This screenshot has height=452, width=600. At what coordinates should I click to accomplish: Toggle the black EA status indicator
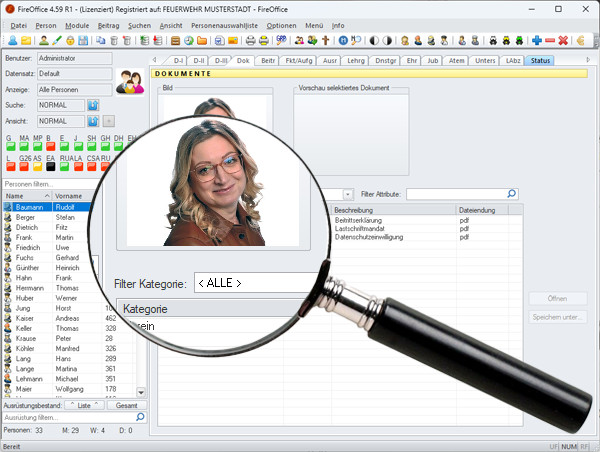[49, 167]
